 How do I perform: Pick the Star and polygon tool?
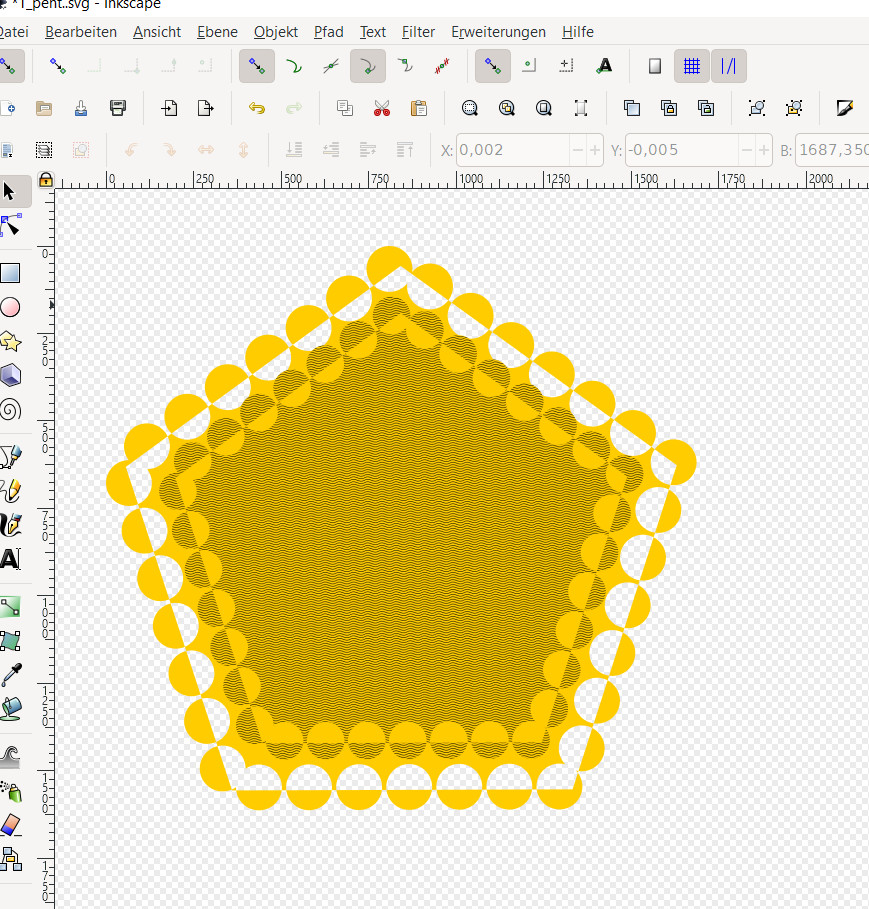coord(10,341)
